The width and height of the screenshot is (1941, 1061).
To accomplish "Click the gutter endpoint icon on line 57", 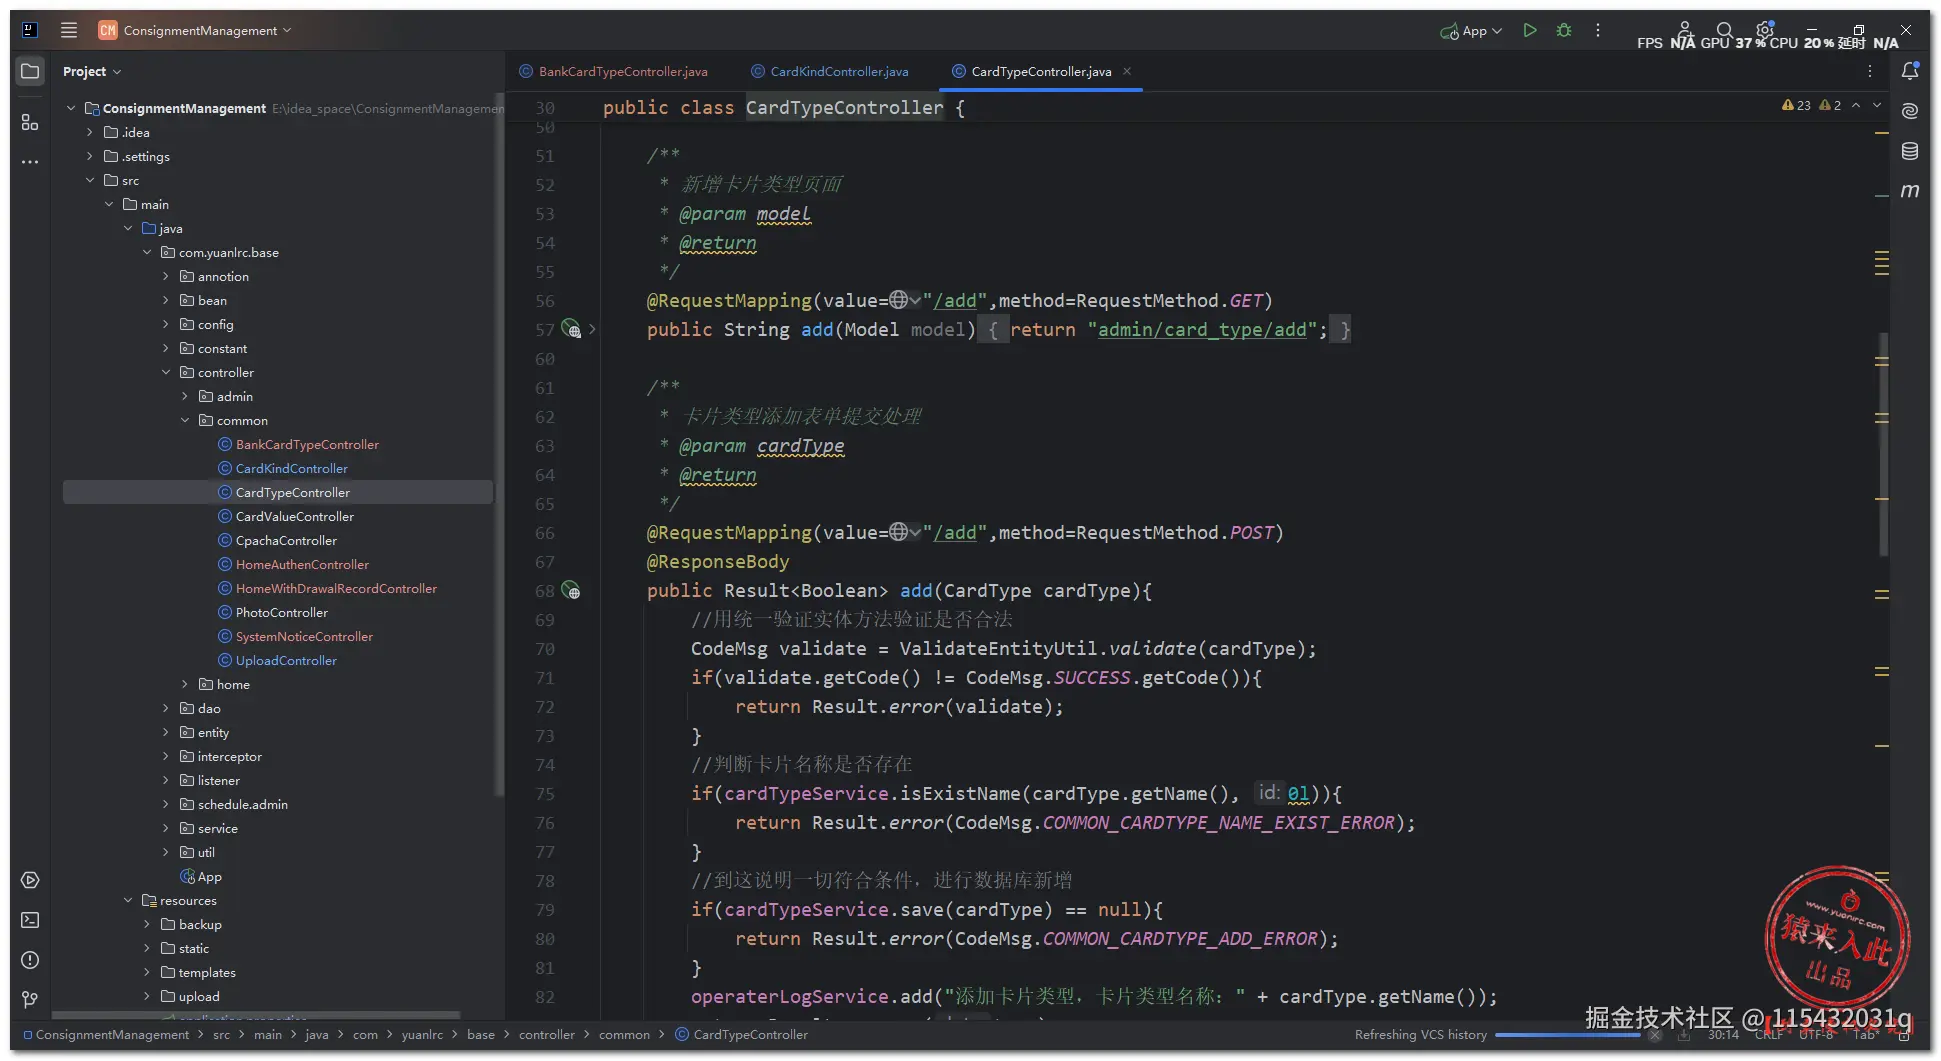I will pos(571,329).
